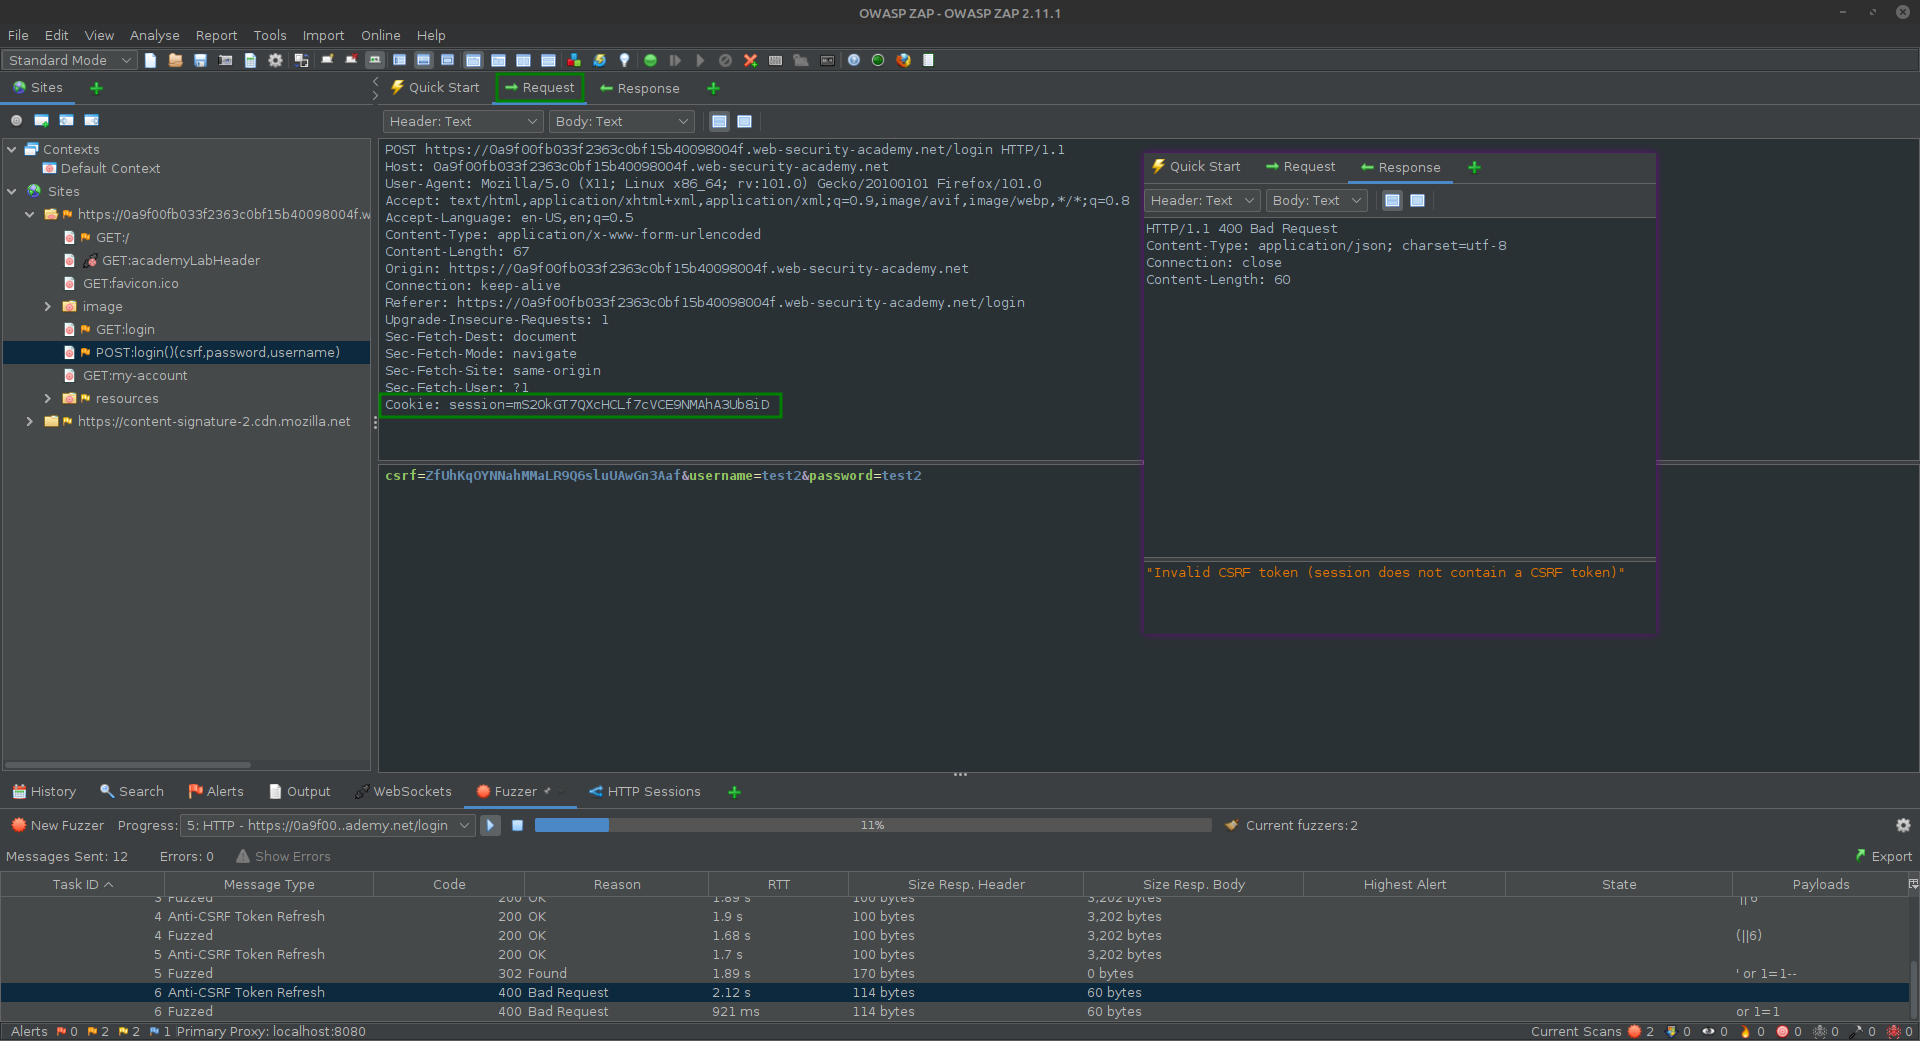Pause the running fuzzer with the blue button
1920x1041 pixels.
click(517, 825)
